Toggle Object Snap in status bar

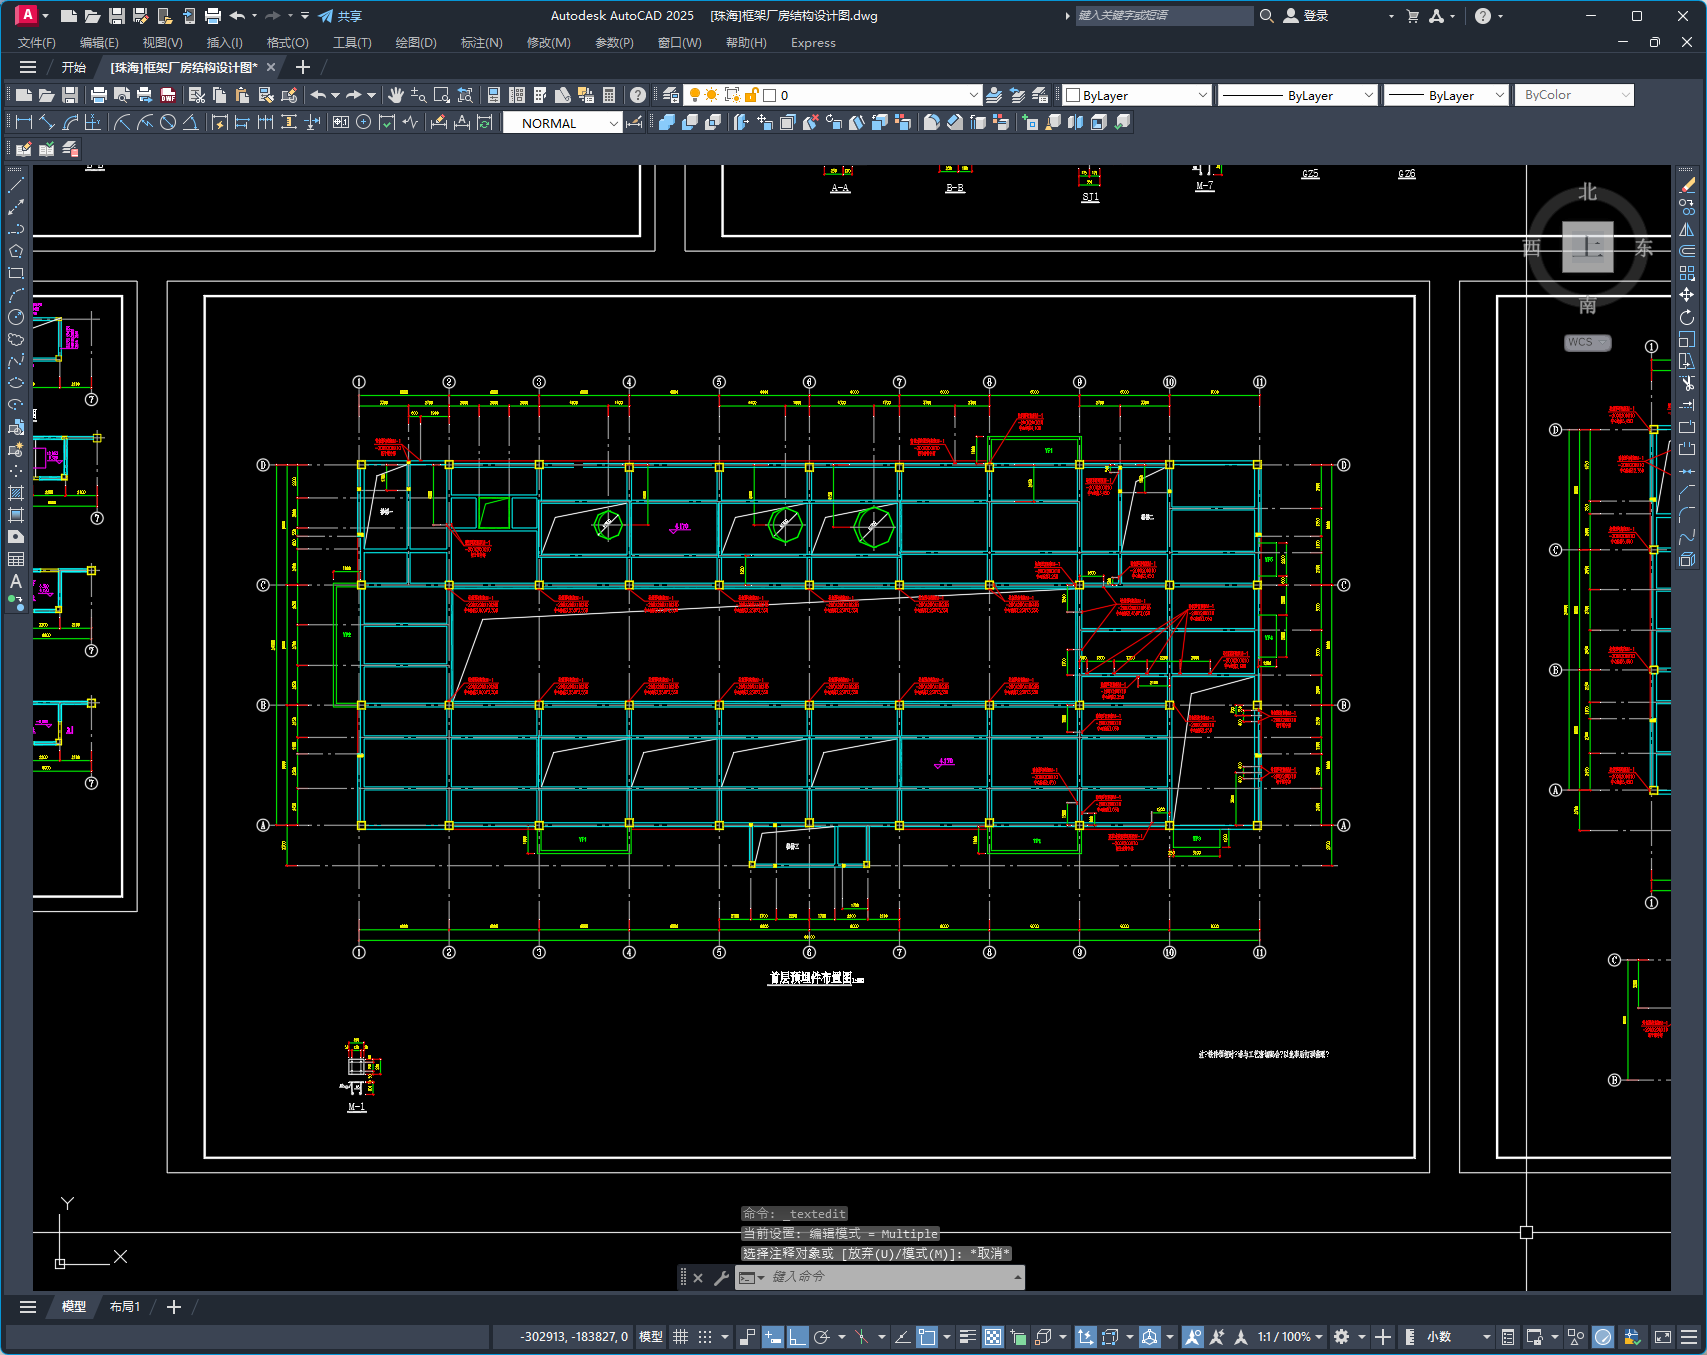click(x=927, y=1337)
